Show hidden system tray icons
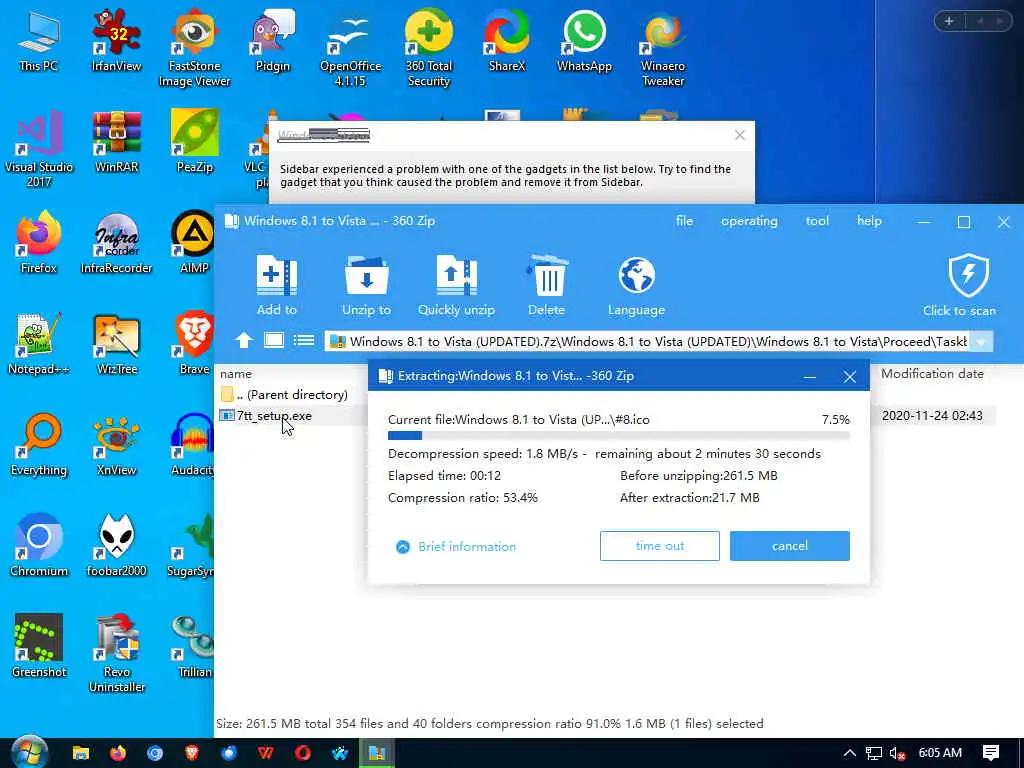 (x=849, y=753)
